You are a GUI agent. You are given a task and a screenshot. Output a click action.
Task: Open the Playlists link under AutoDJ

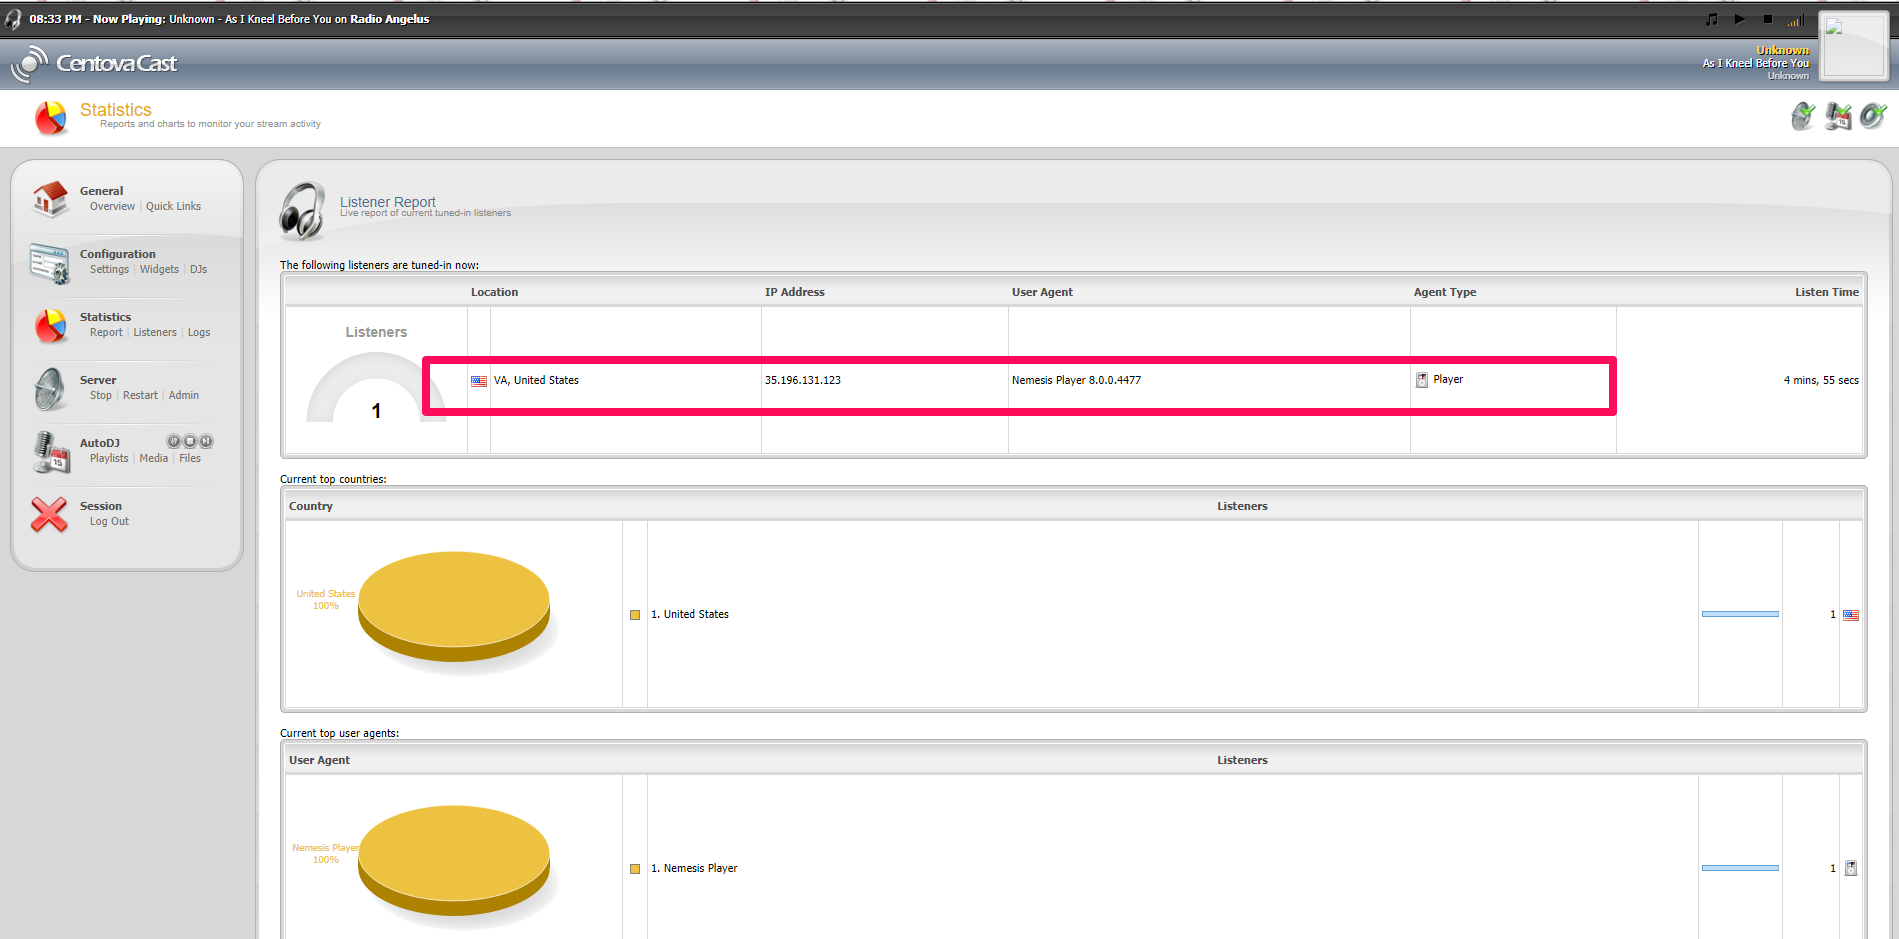pos(109,459)
